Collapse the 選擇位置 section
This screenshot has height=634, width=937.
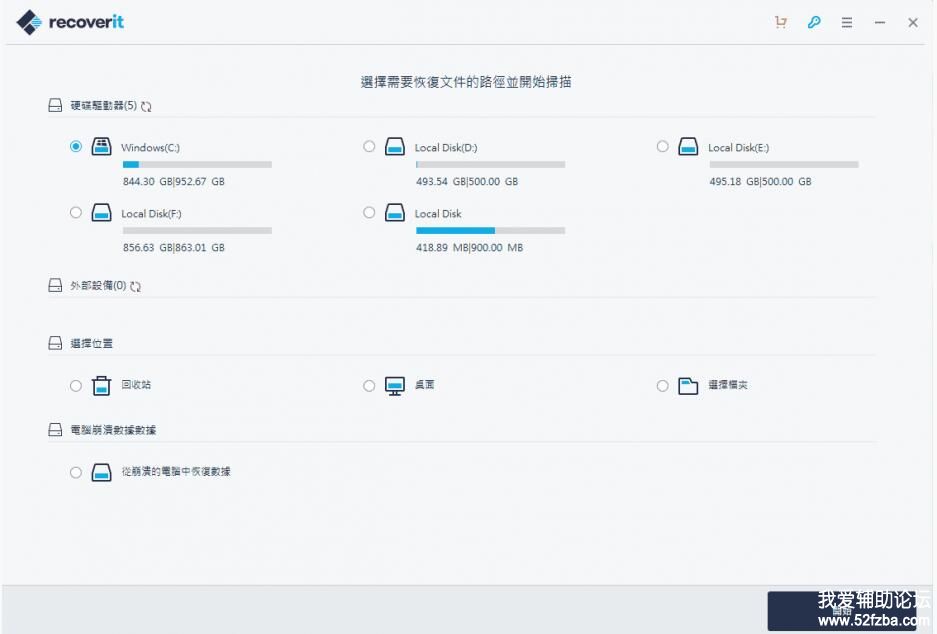coord(55,343)
